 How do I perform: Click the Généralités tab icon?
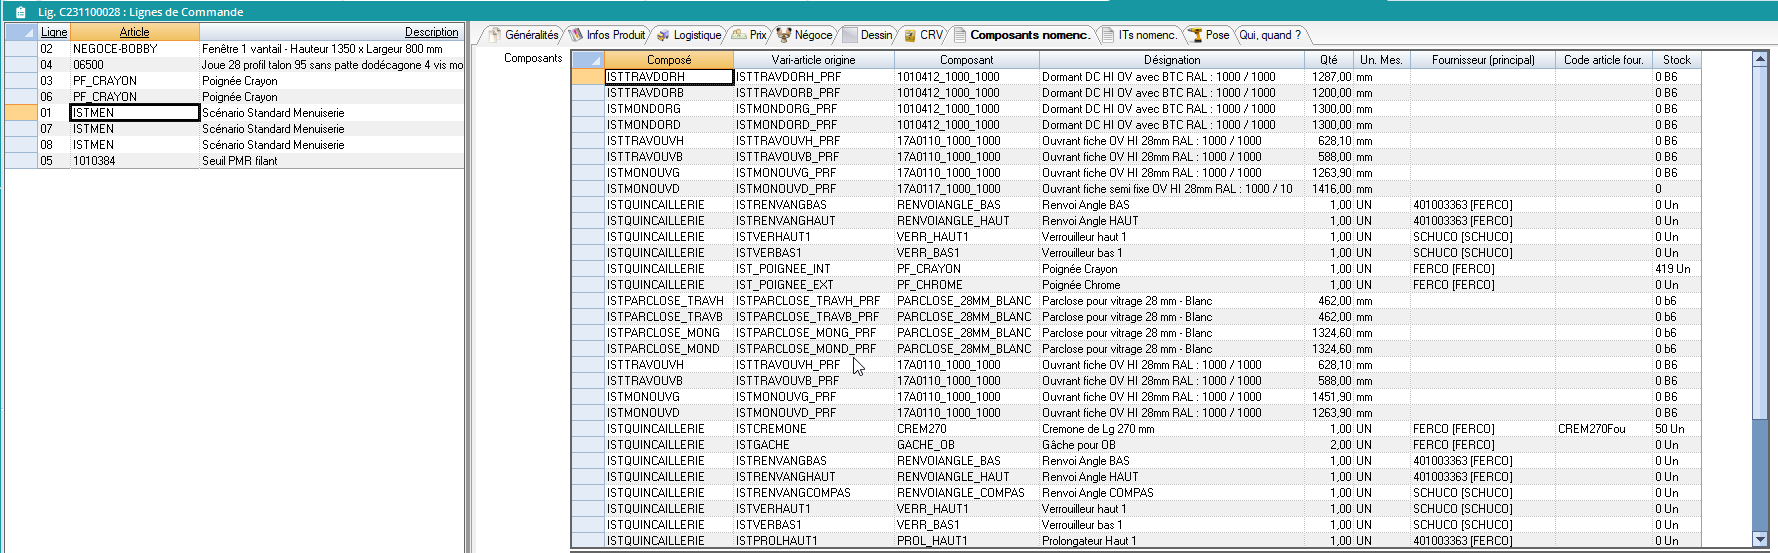(x=493, y=35)
